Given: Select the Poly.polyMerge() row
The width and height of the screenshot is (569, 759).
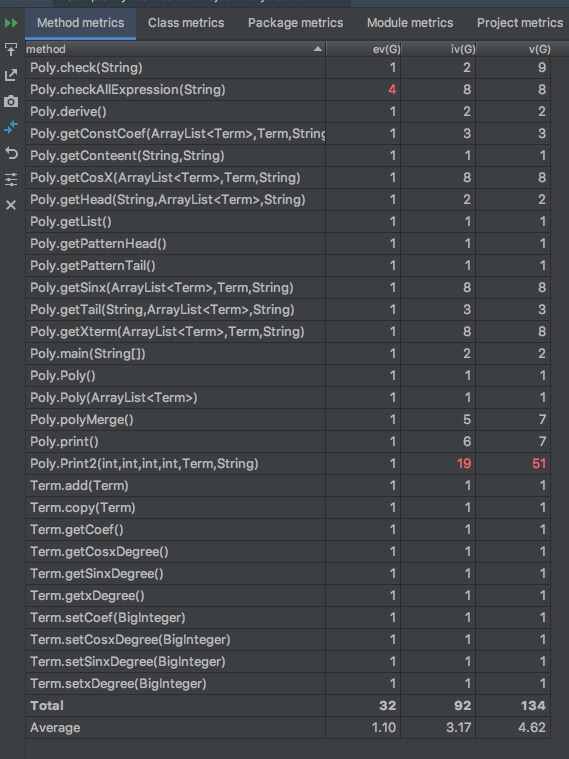Looking at the screenshot, I should 288,420.
